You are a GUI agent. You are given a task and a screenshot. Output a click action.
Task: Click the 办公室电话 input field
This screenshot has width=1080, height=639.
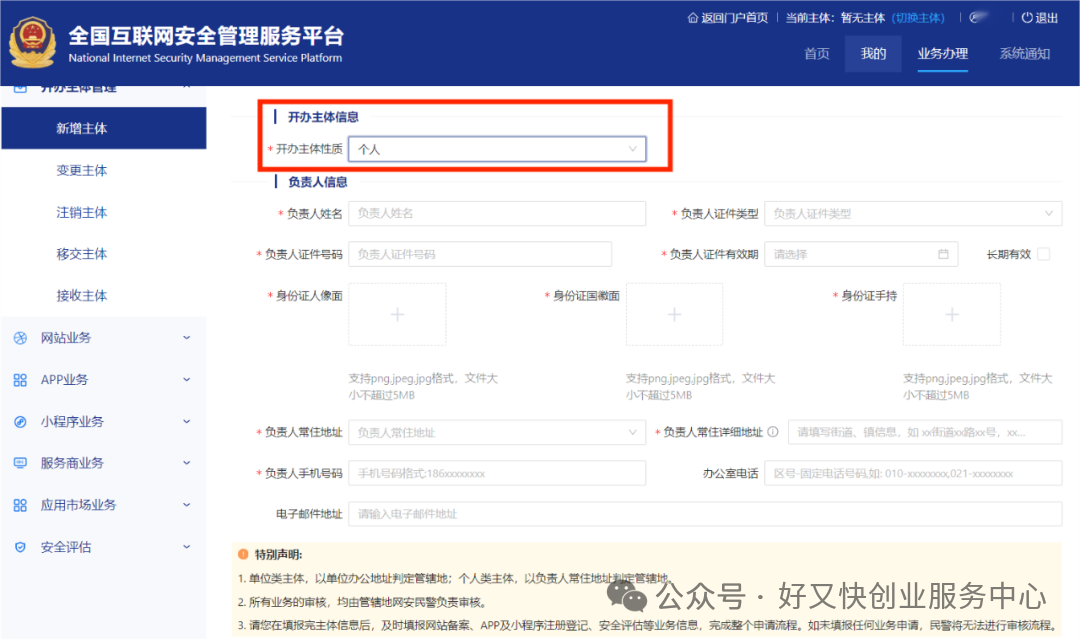[x=913, y=473]
